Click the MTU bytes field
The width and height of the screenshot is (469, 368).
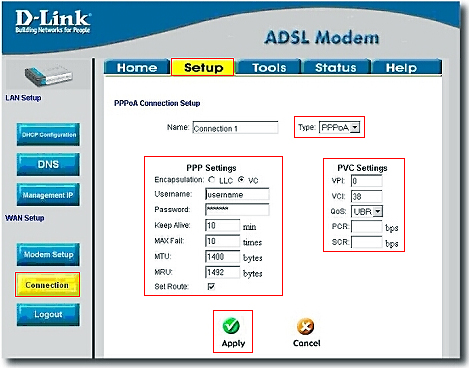pos(223,257)
